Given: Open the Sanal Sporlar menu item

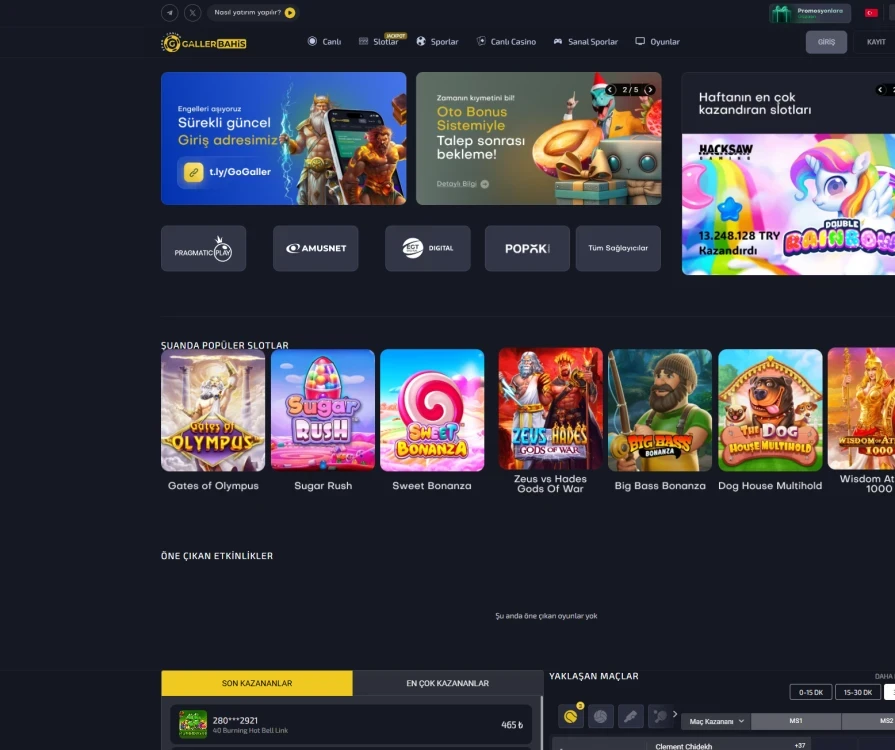Looking at the screenshot, I should click(x=586, y=42).
